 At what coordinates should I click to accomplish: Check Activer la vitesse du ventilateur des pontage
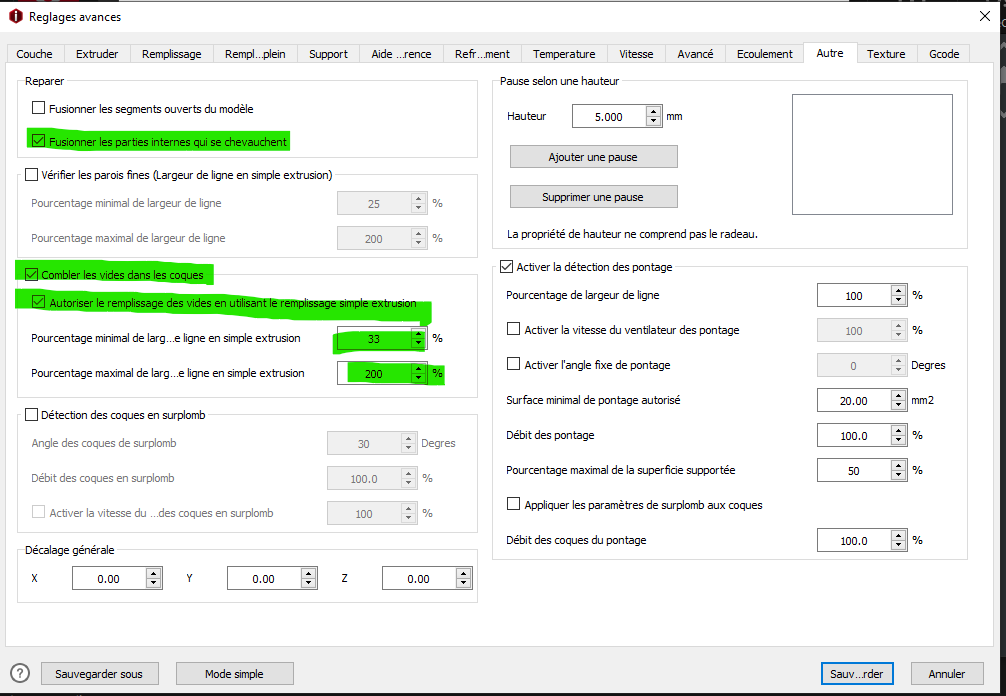pos(513,329)
